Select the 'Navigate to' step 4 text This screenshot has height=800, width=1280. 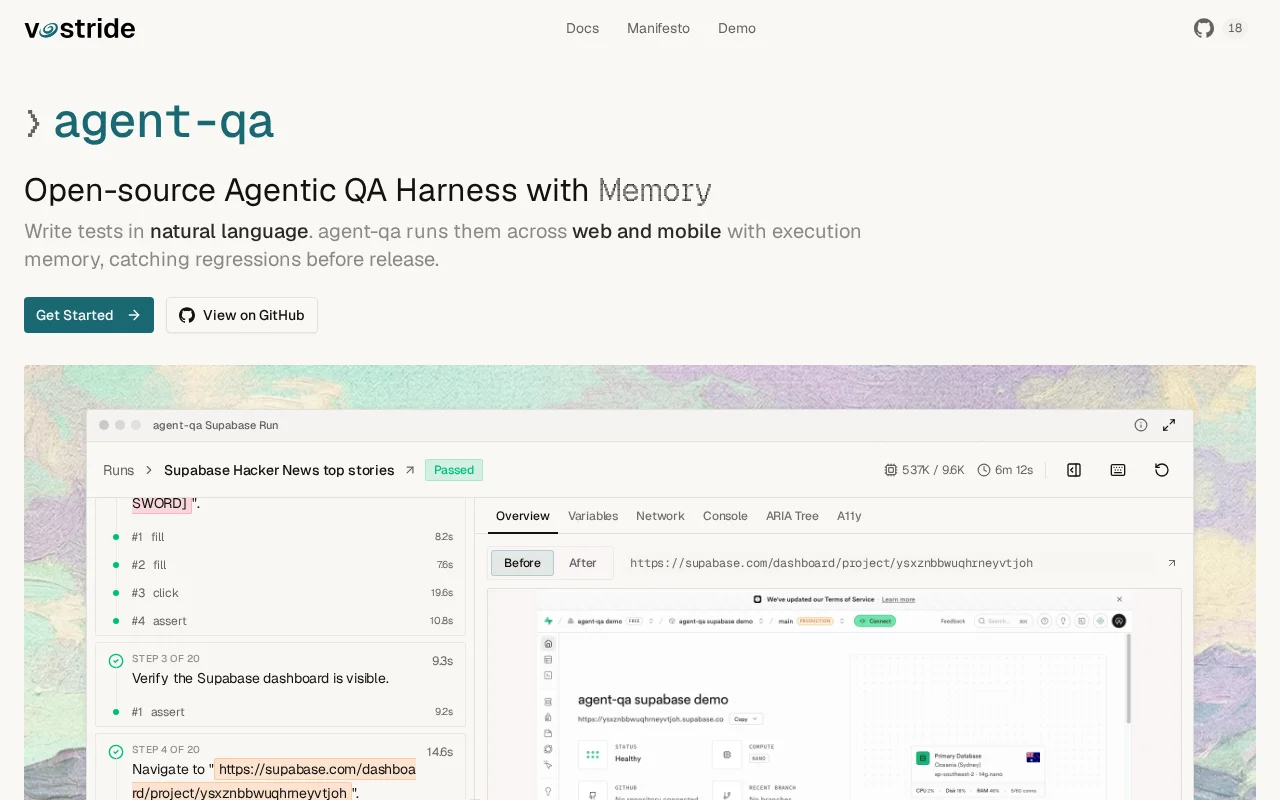(274, 781)
